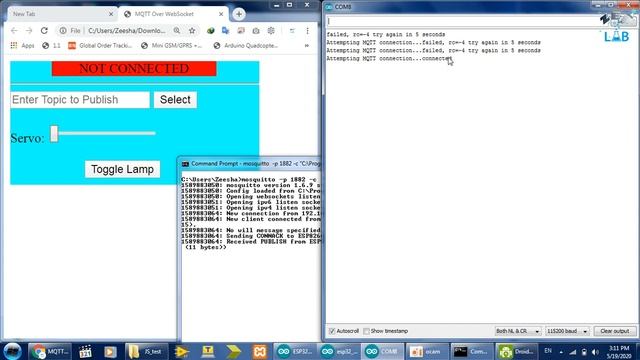Open the Google Translate extension icon

coord(225,31)
